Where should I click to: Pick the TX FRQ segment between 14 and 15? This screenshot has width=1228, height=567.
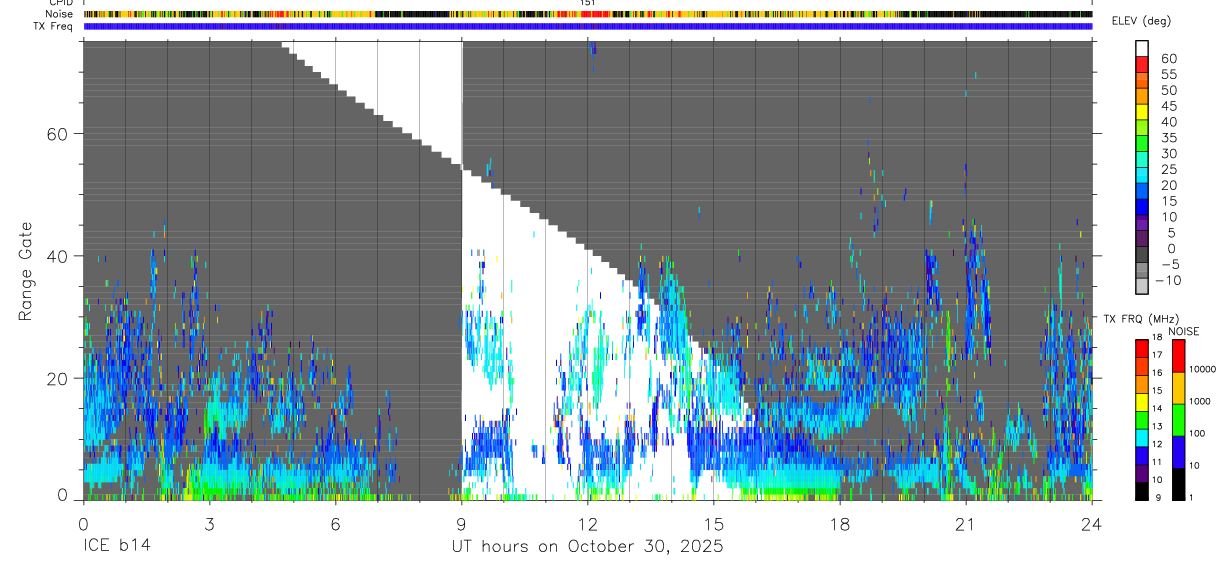pos(1141,402)
